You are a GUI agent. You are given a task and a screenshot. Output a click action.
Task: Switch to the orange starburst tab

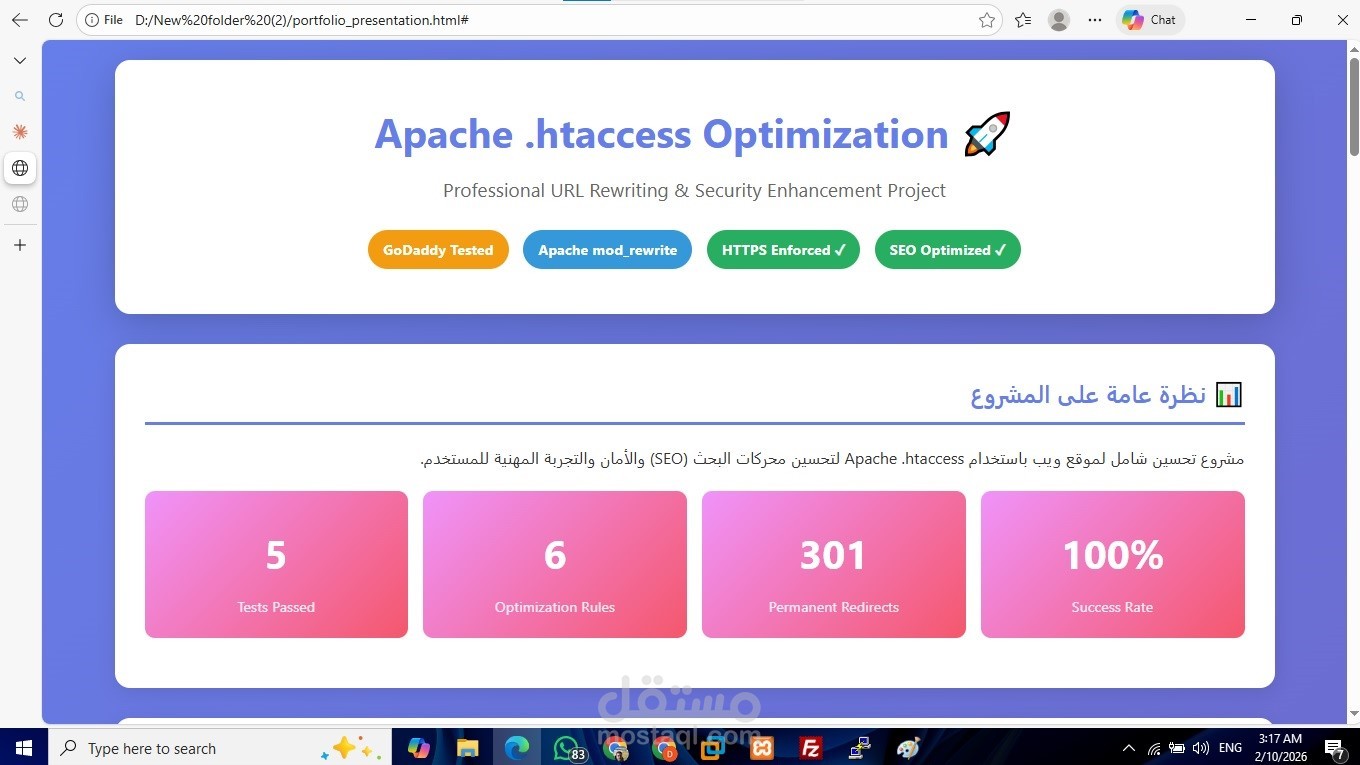tap(20, 132)
